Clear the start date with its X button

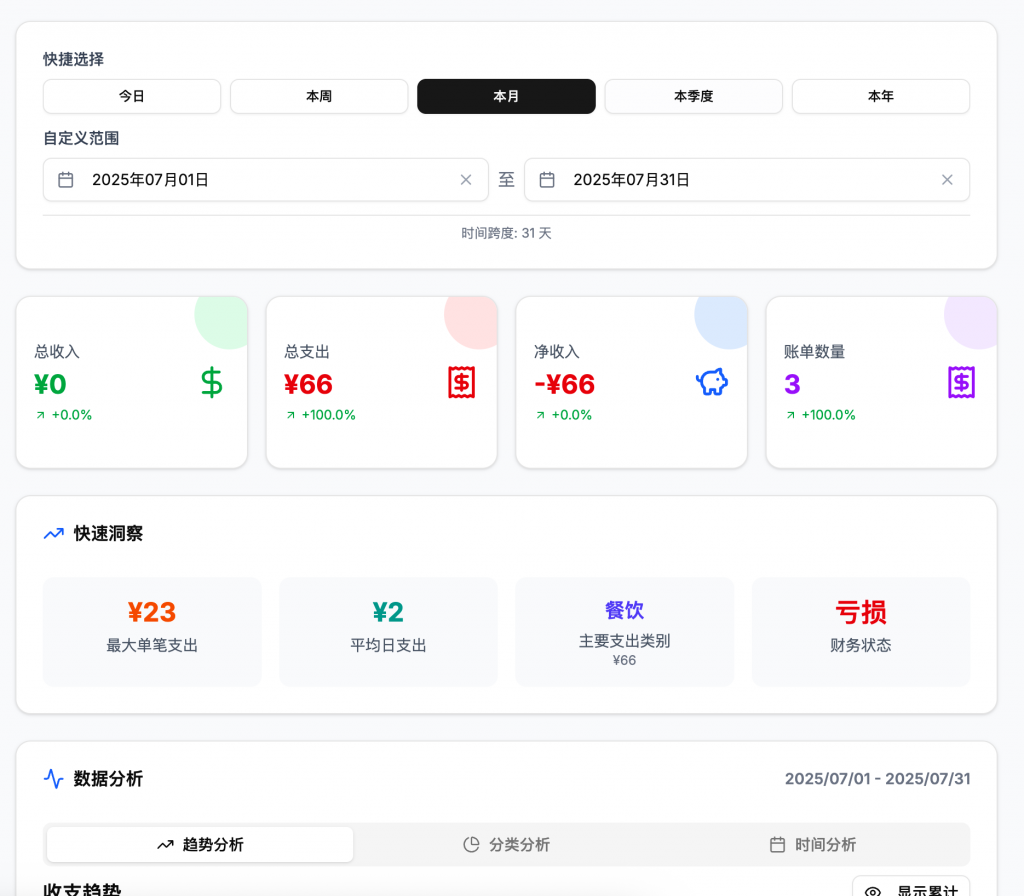(465, 180)
